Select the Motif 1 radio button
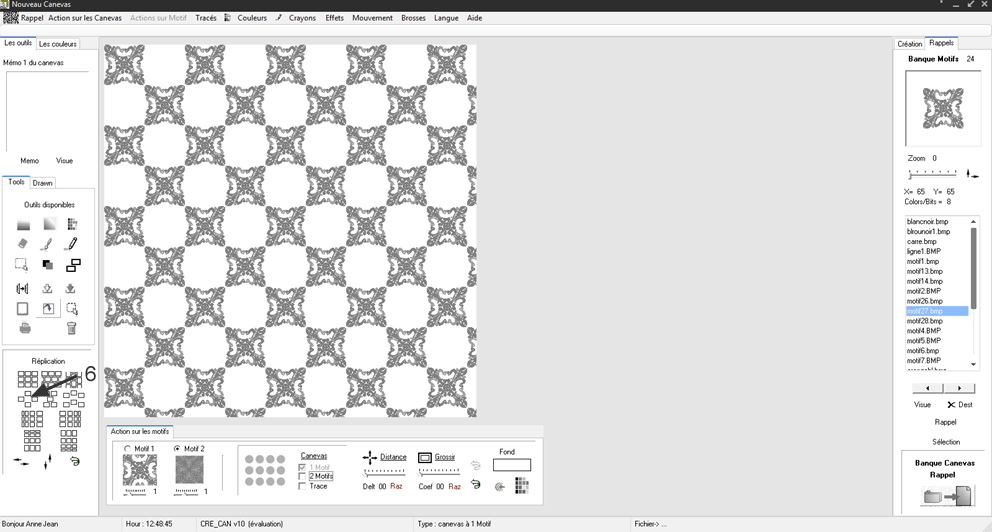 [127, 449]
